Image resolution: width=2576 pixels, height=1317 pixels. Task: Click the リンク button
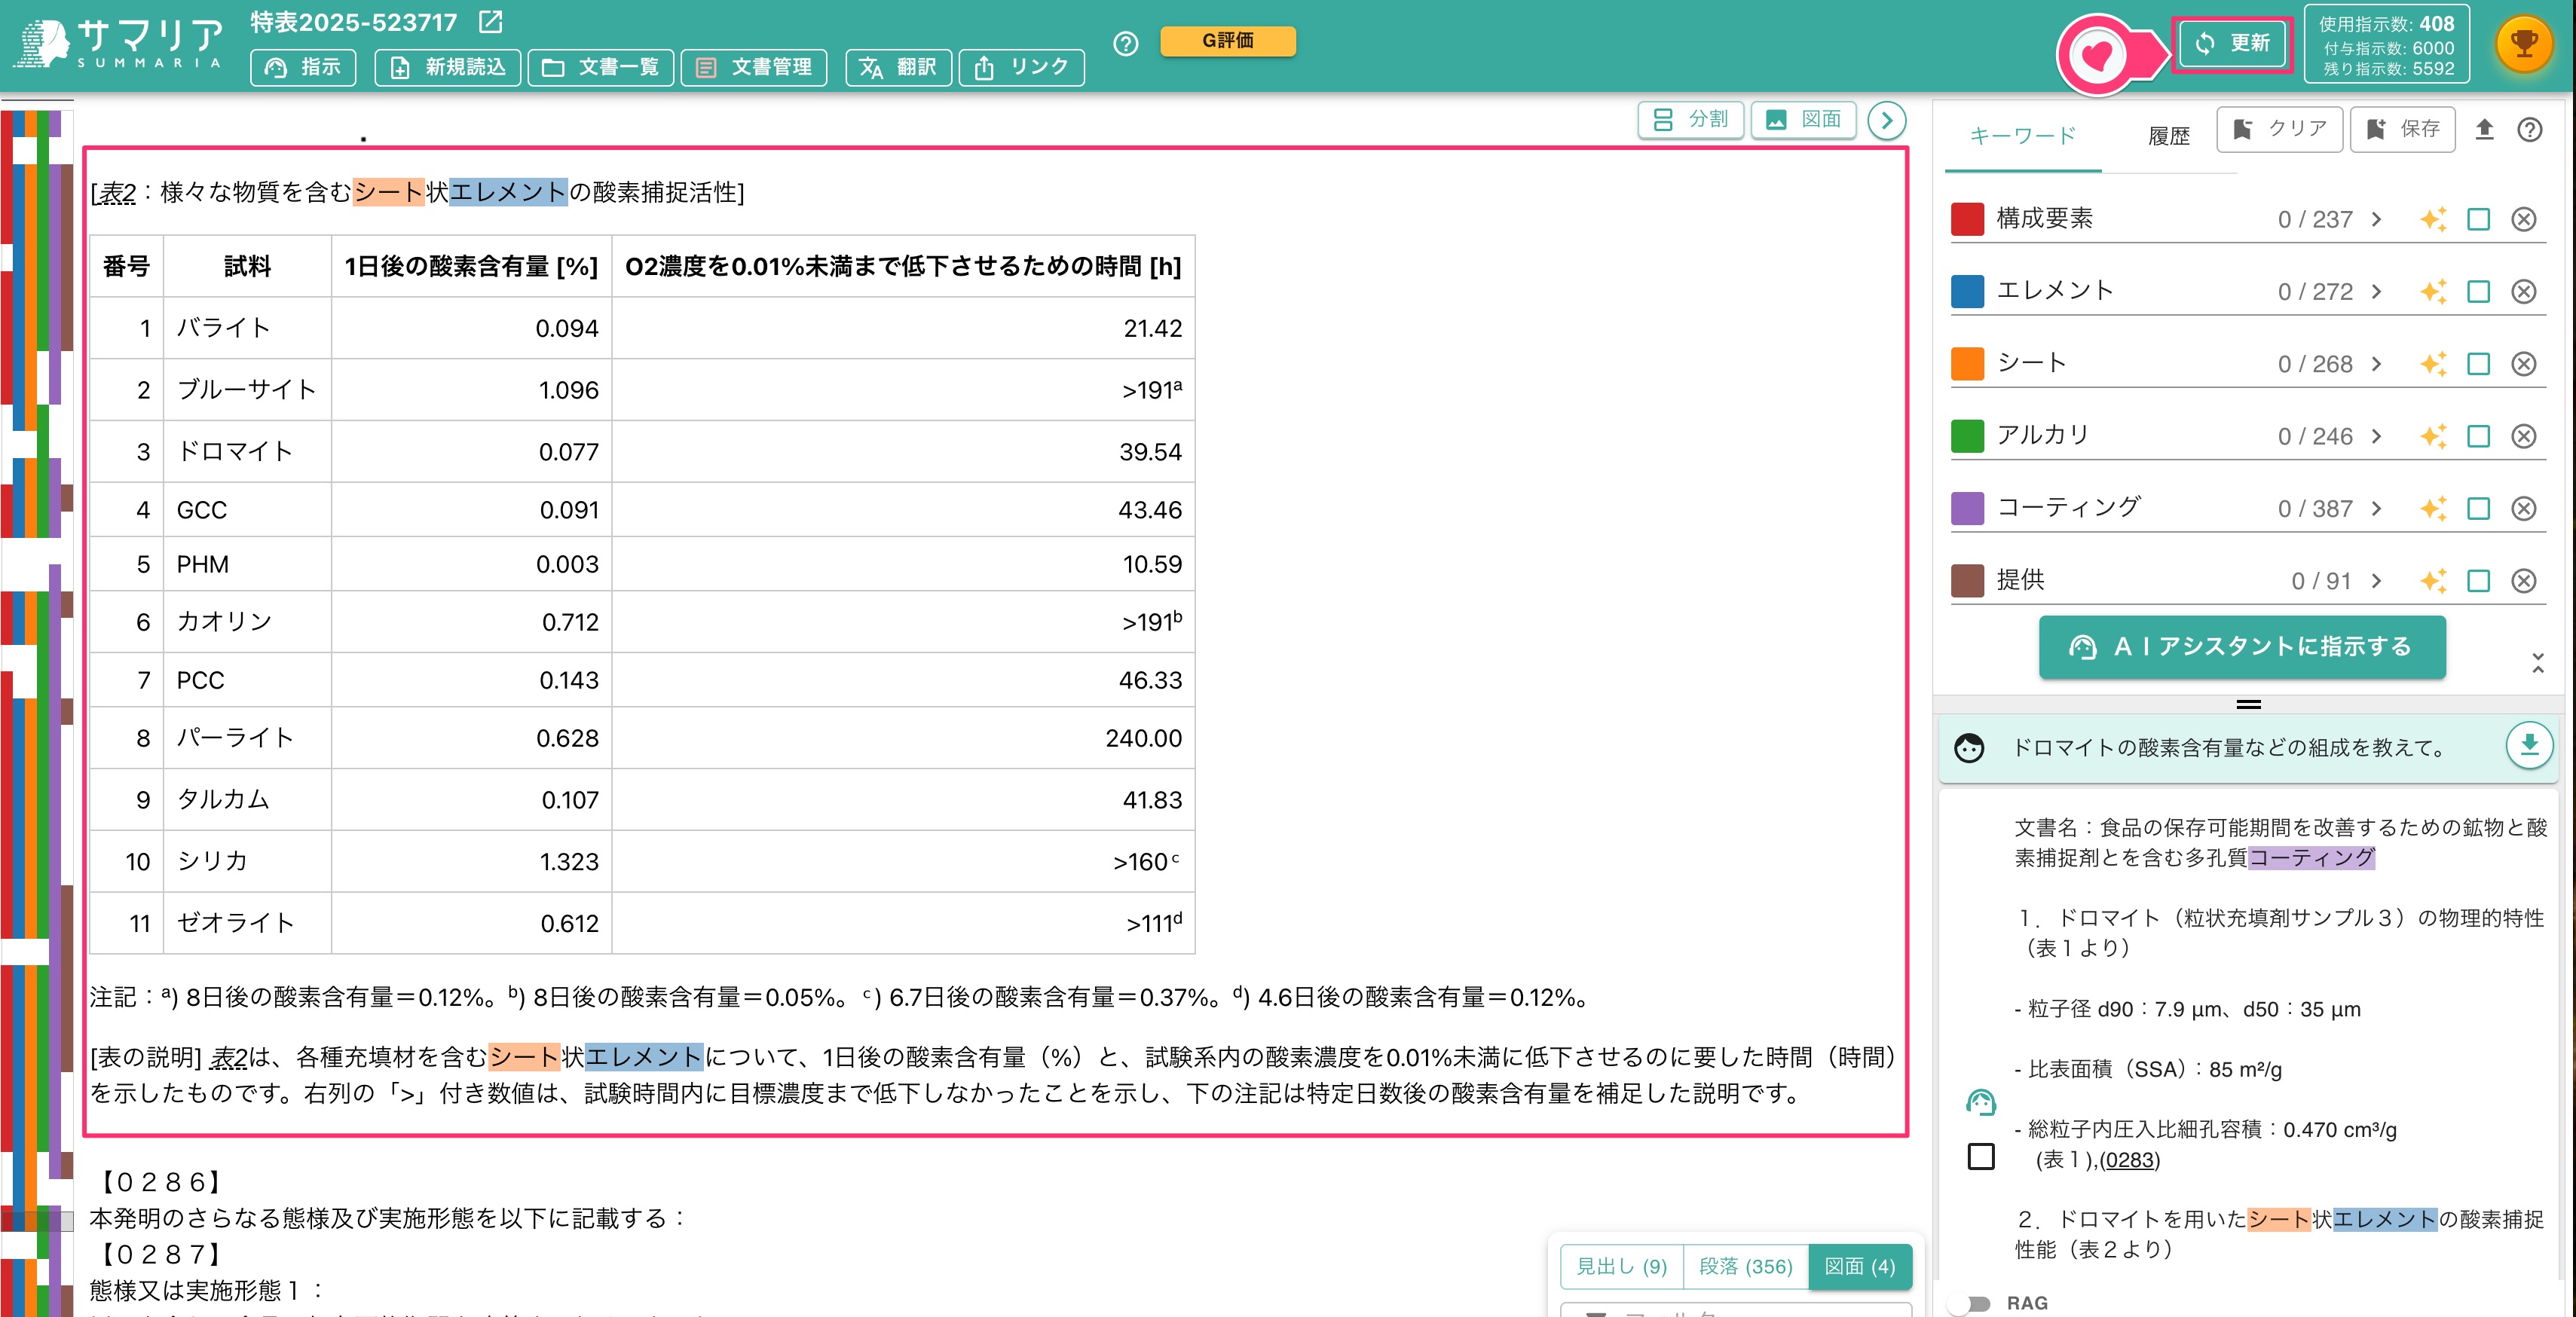[x=1021, y=67]
